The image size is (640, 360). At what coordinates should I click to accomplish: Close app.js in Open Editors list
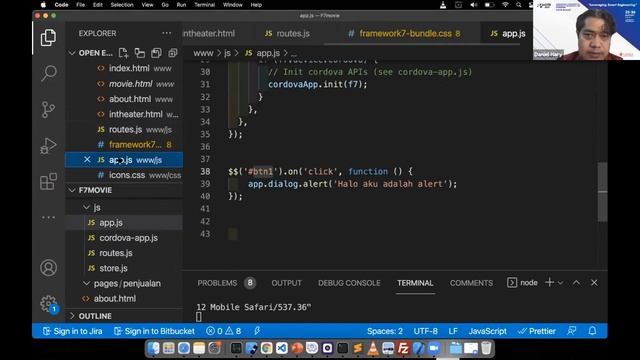tap(87, 160)
